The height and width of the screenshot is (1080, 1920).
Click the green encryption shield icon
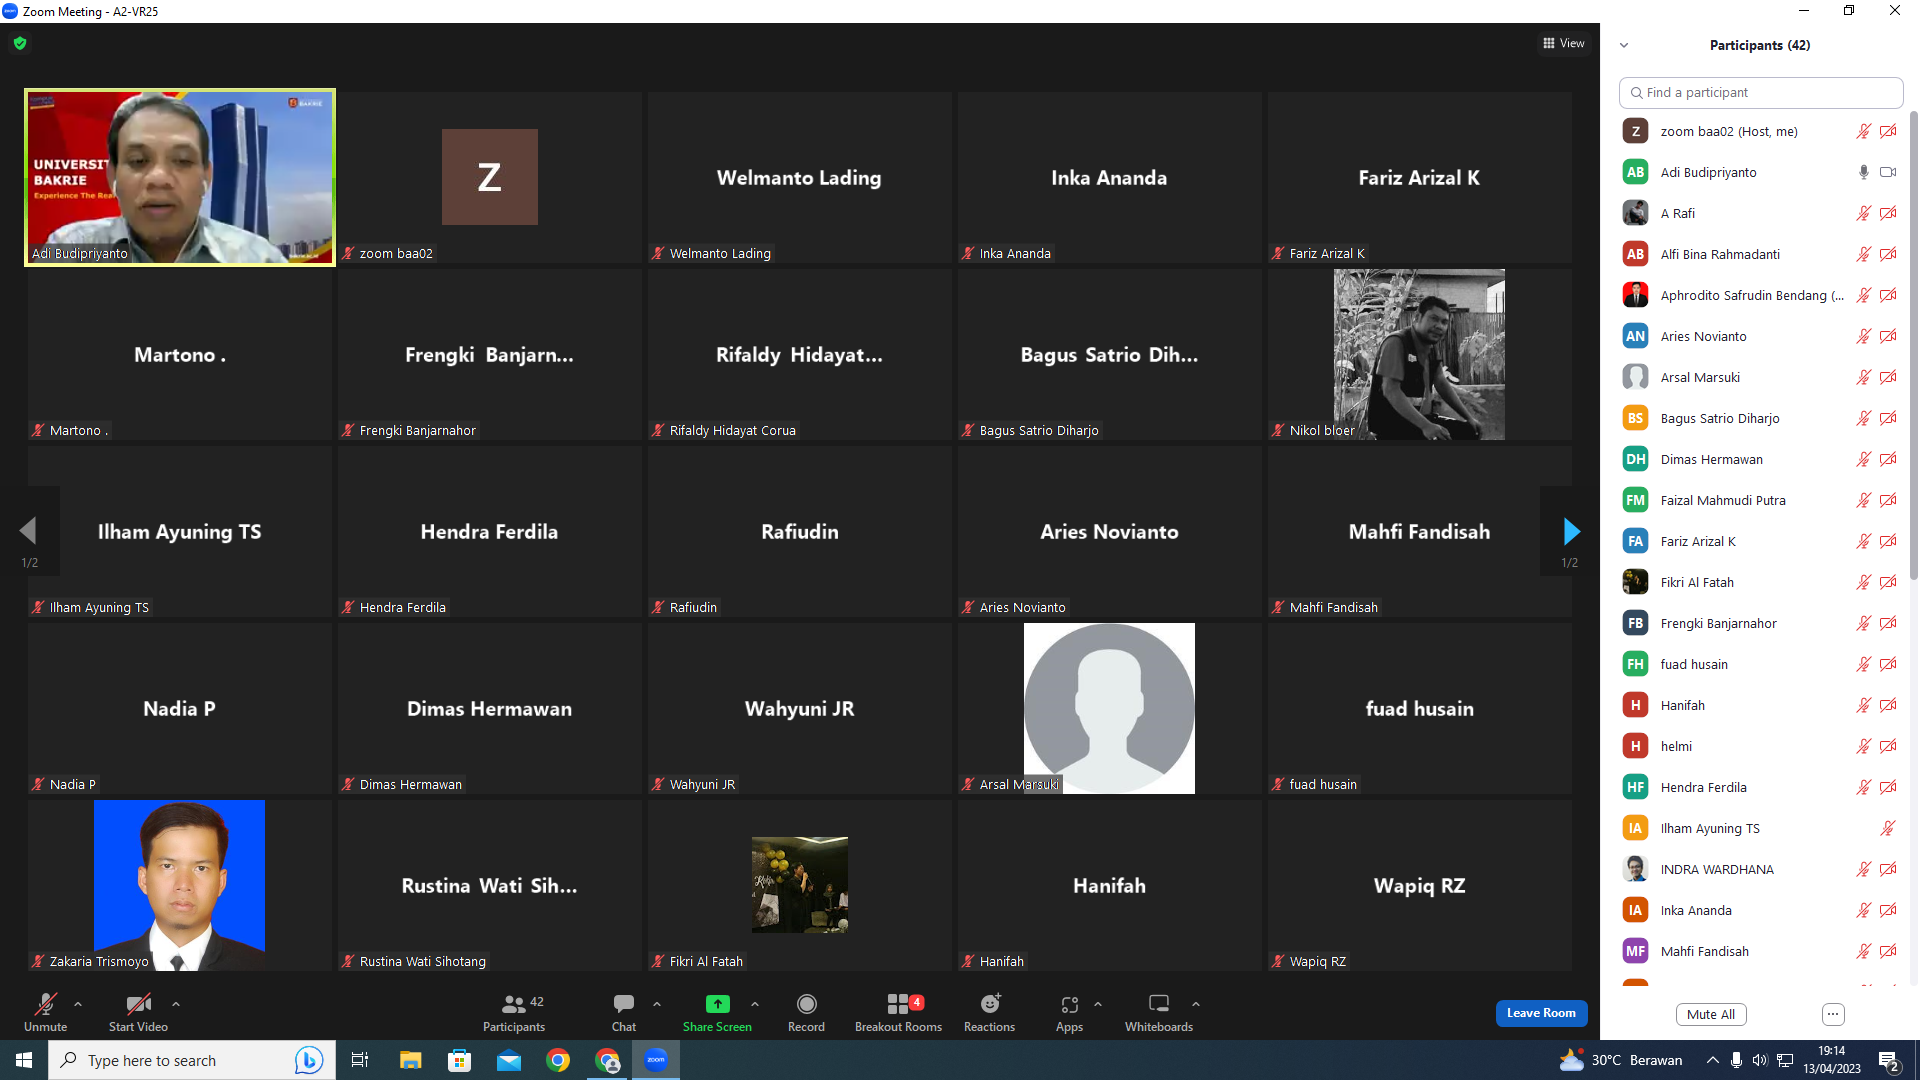point(20,43)
